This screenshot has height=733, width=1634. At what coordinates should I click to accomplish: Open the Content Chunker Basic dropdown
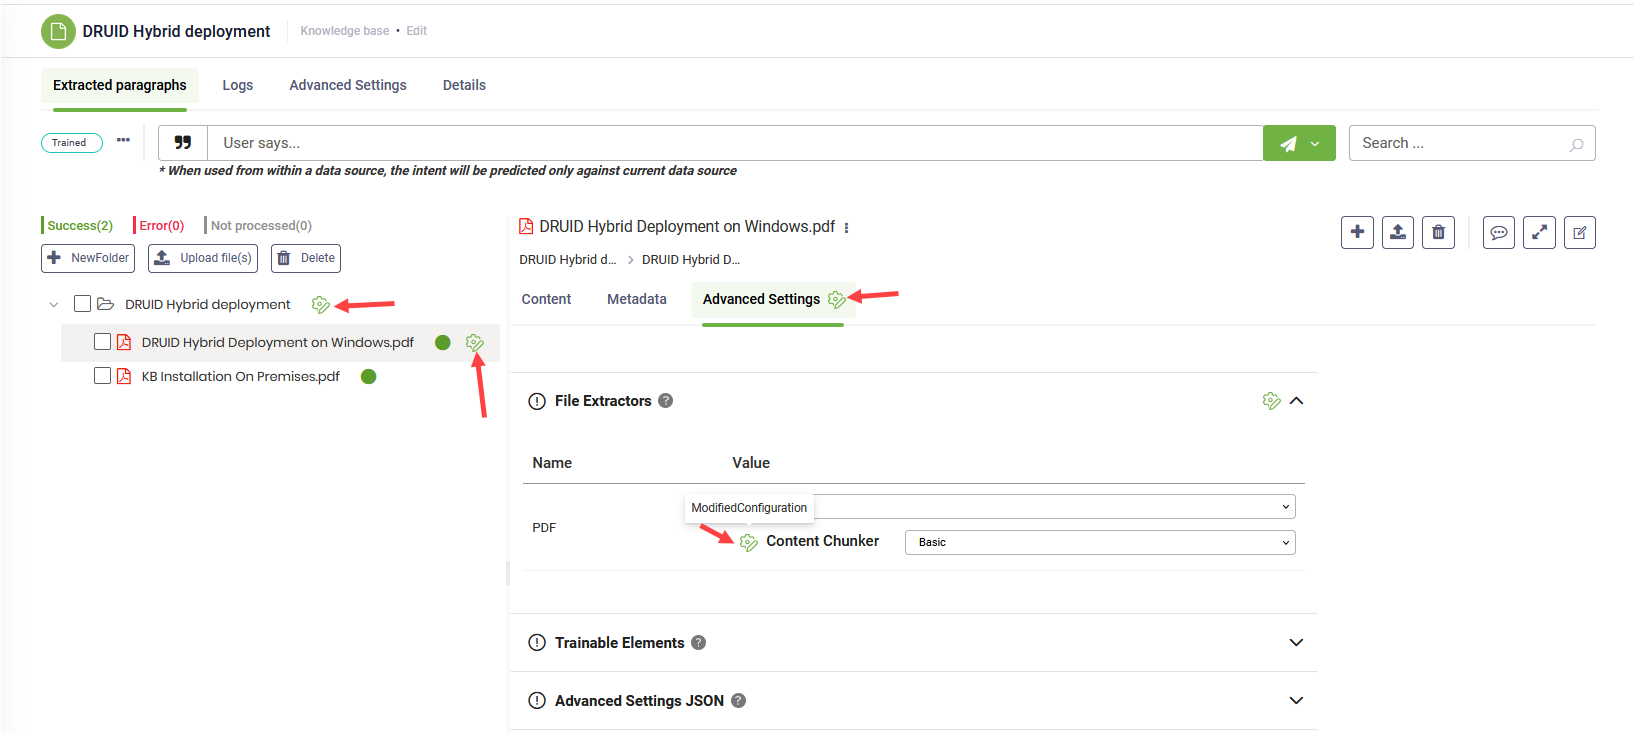pyautogui.click(x=1099, y=542)
